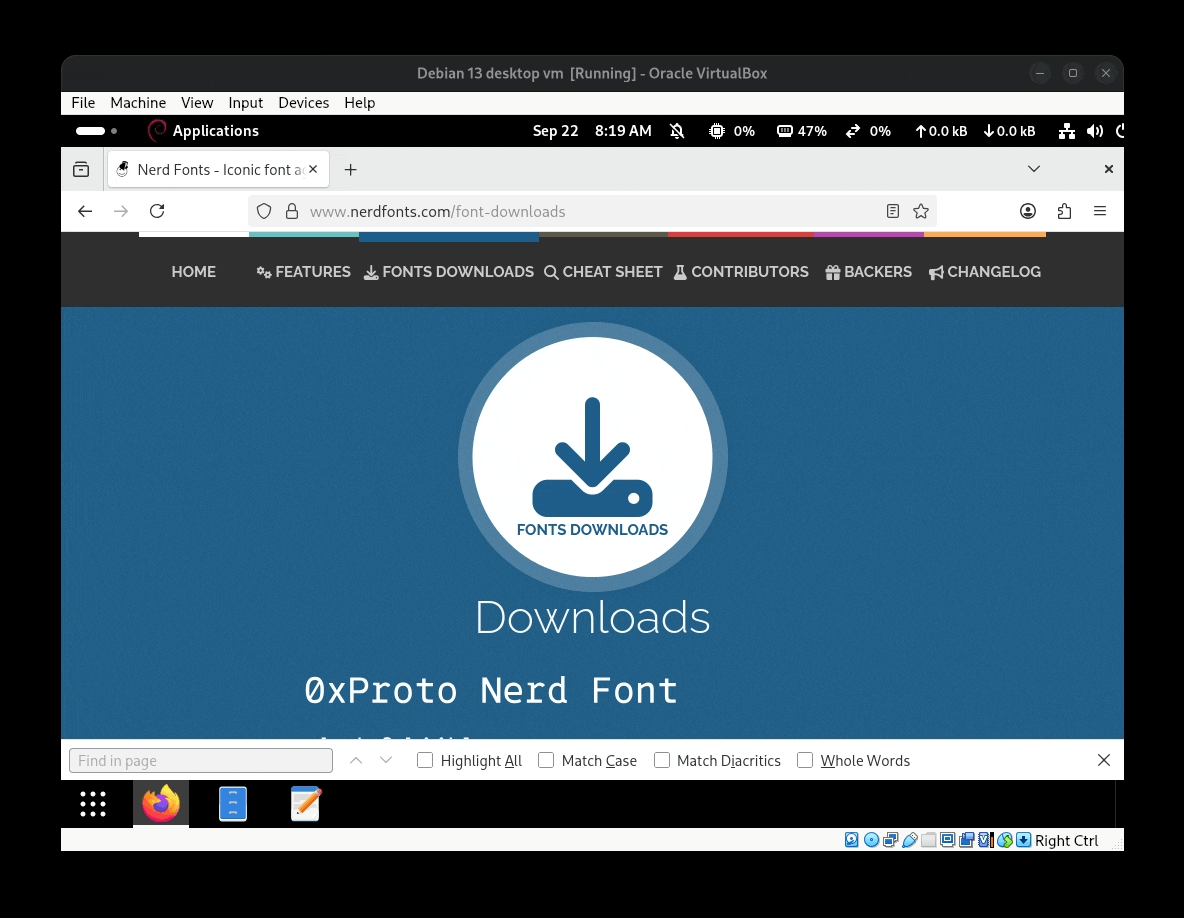Open the VirtualBox Devices menu
The image size is (1184, 918).
[304, 103]
